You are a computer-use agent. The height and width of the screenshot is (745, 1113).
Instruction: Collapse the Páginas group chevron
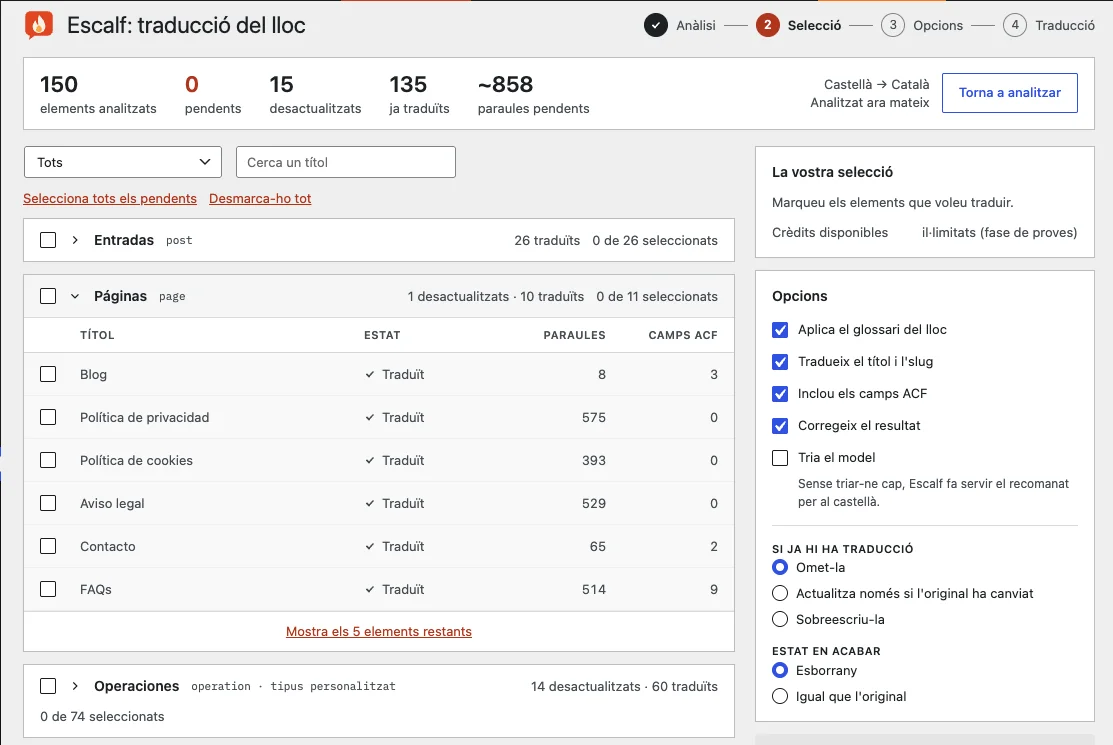(75, 297)
